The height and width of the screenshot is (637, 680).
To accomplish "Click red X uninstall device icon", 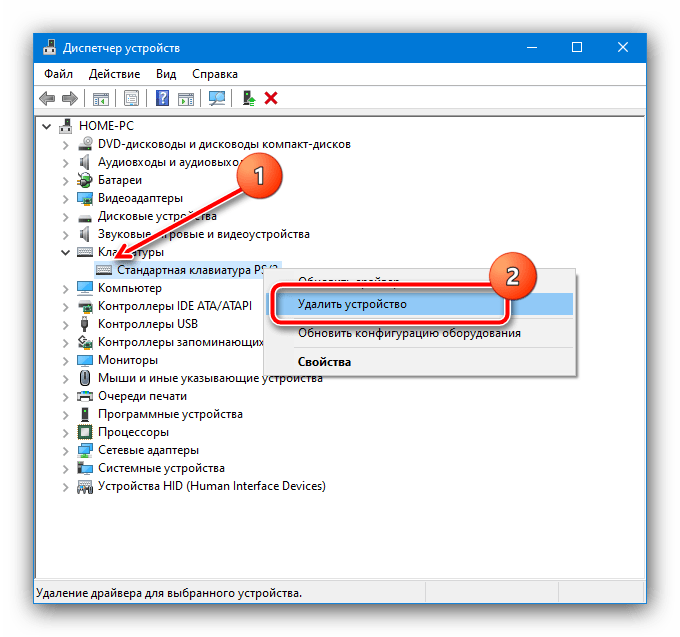I will 271,98.
